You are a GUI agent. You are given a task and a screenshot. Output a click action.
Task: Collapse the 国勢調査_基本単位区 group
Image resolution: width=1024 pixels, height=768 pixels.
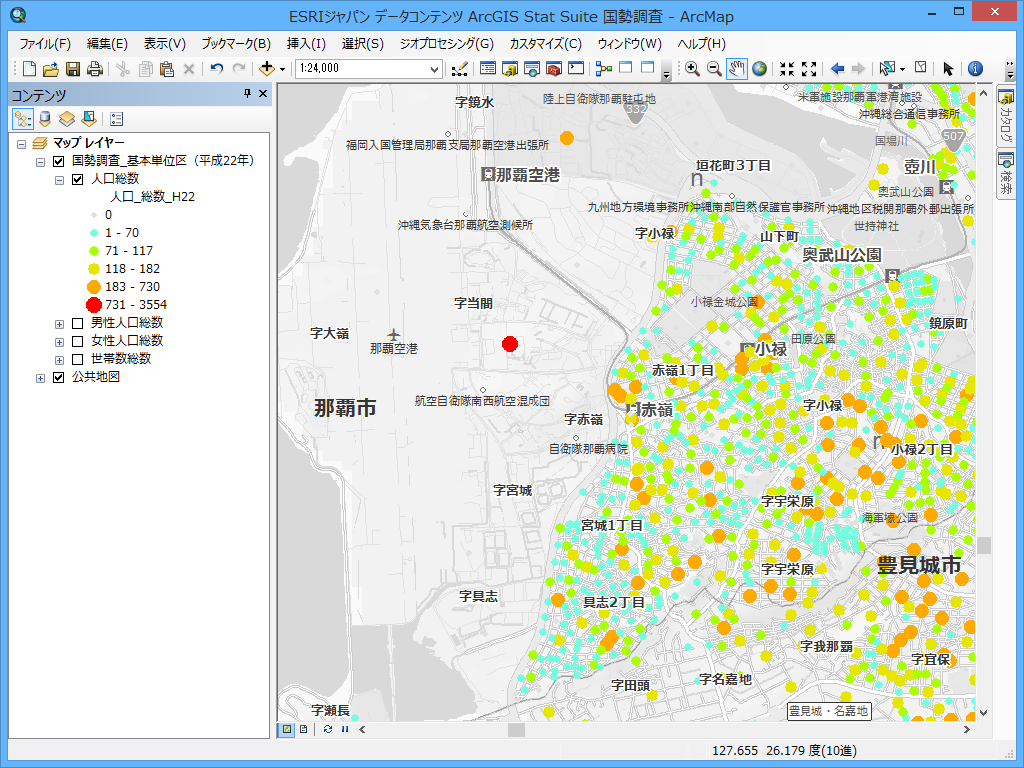(40, 162)
